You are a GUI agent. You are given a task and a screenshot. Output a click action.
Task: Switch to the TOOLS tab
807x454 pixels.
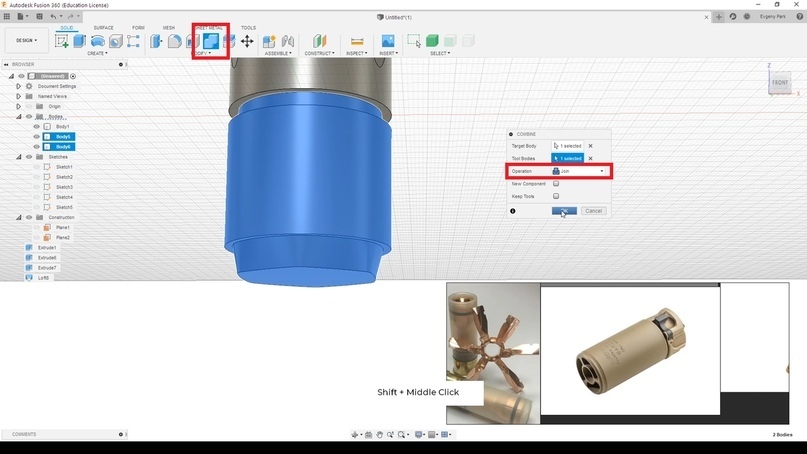pos(248,28)
